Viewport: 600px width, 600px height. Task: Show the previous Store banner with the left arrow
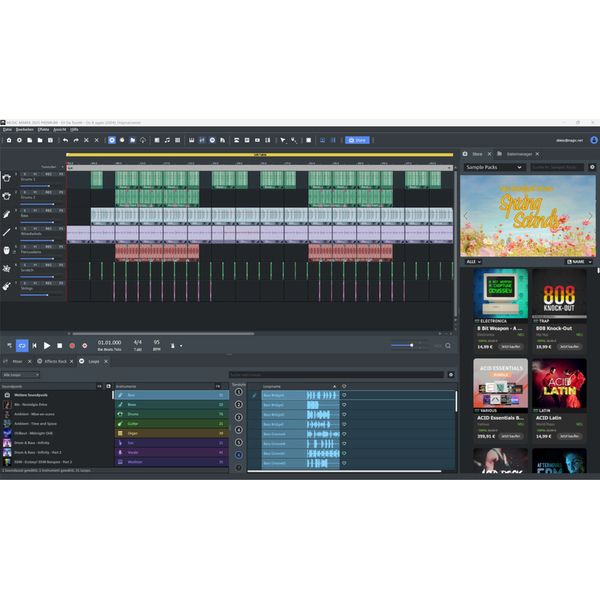[466, 216]
